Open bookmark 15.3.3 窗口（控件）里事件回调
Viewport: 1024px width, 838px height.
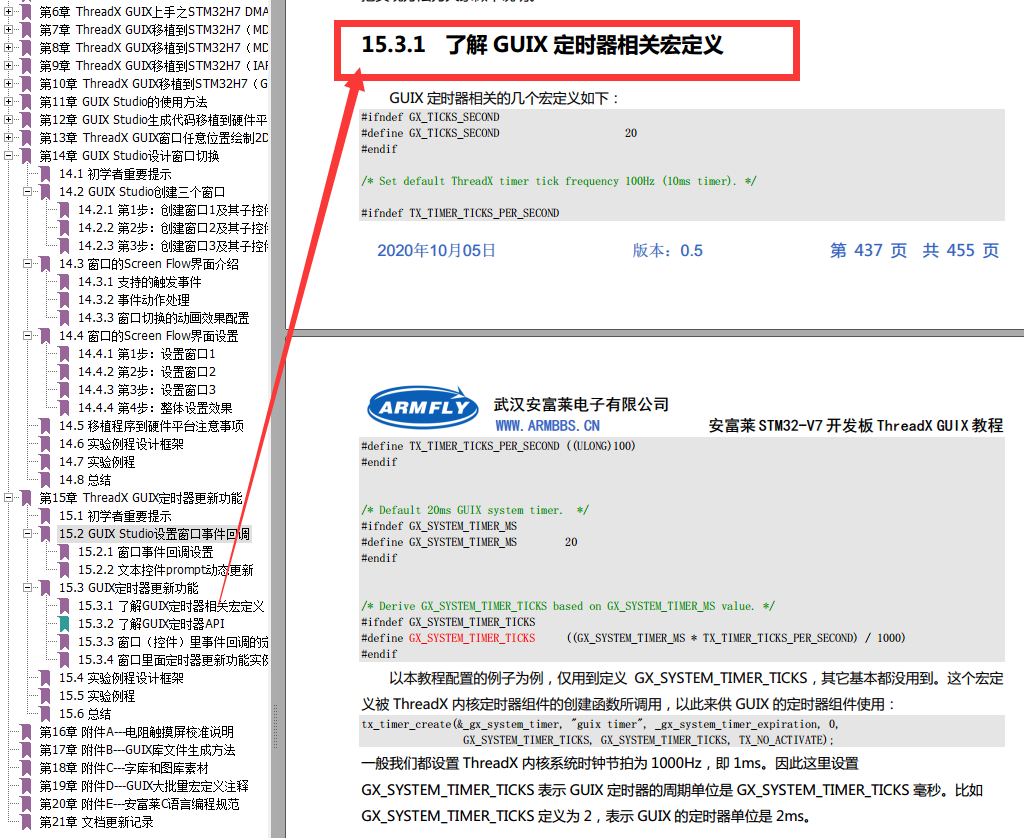173,642
